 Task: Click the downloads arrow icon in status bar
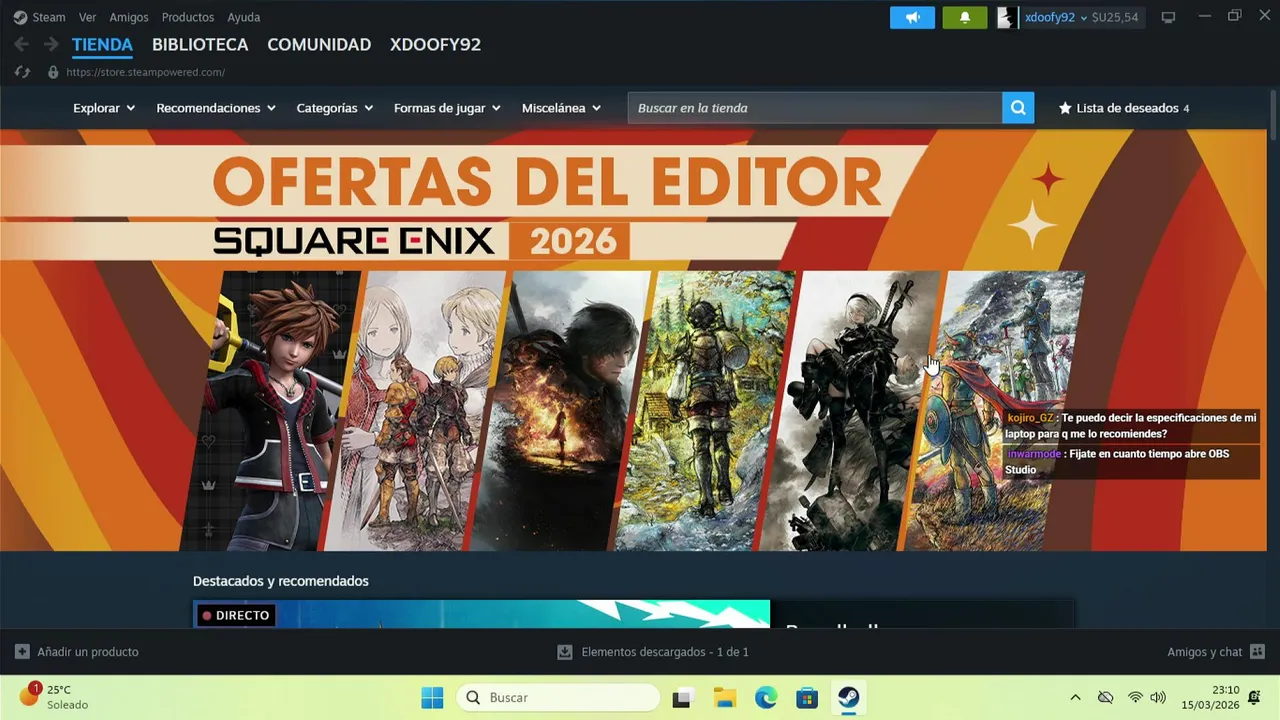tap(565, 652)
